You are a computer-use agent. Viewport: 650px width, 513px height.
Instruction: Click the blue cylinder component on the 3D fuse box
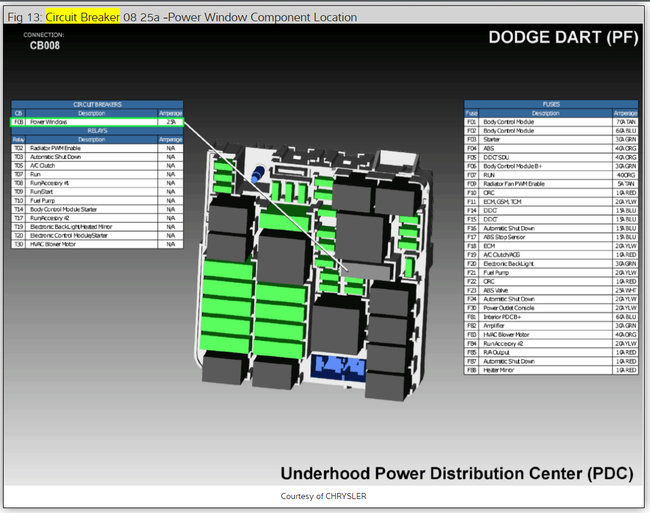[257, 174]
